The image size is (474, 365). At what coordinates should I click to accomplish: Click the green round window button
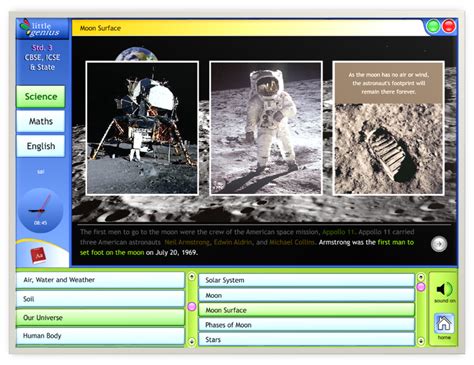[x=433, y=26]
